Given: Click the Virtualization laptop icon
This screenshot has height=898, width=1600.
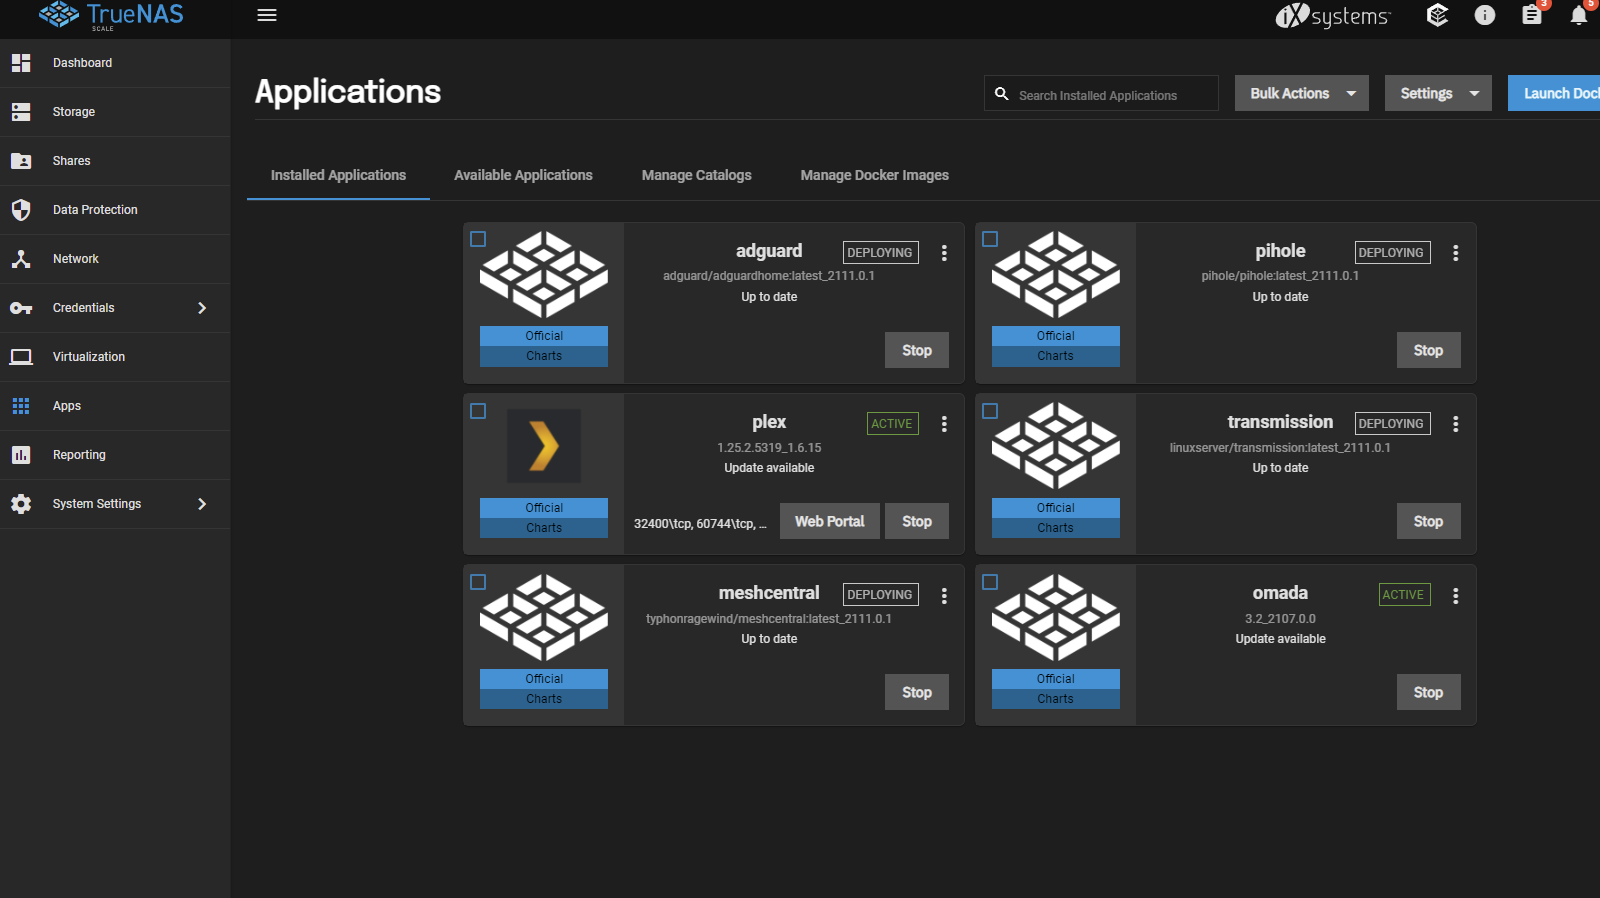Looking at the screenshot, I should click(21, 357).
